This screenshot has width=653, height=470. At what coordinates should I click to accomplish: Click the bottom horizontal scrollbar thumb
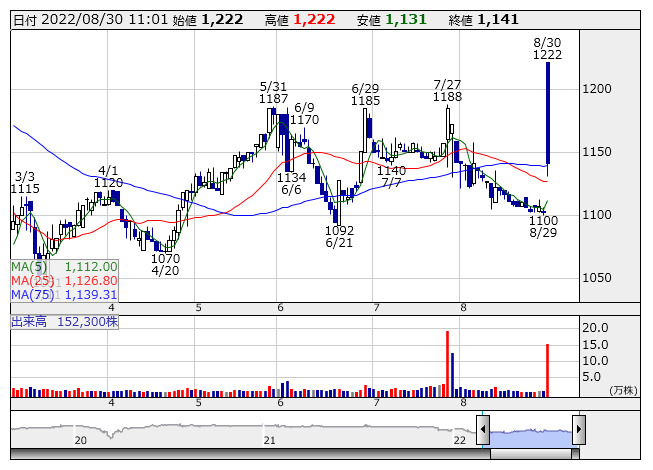tap(531, 454)
